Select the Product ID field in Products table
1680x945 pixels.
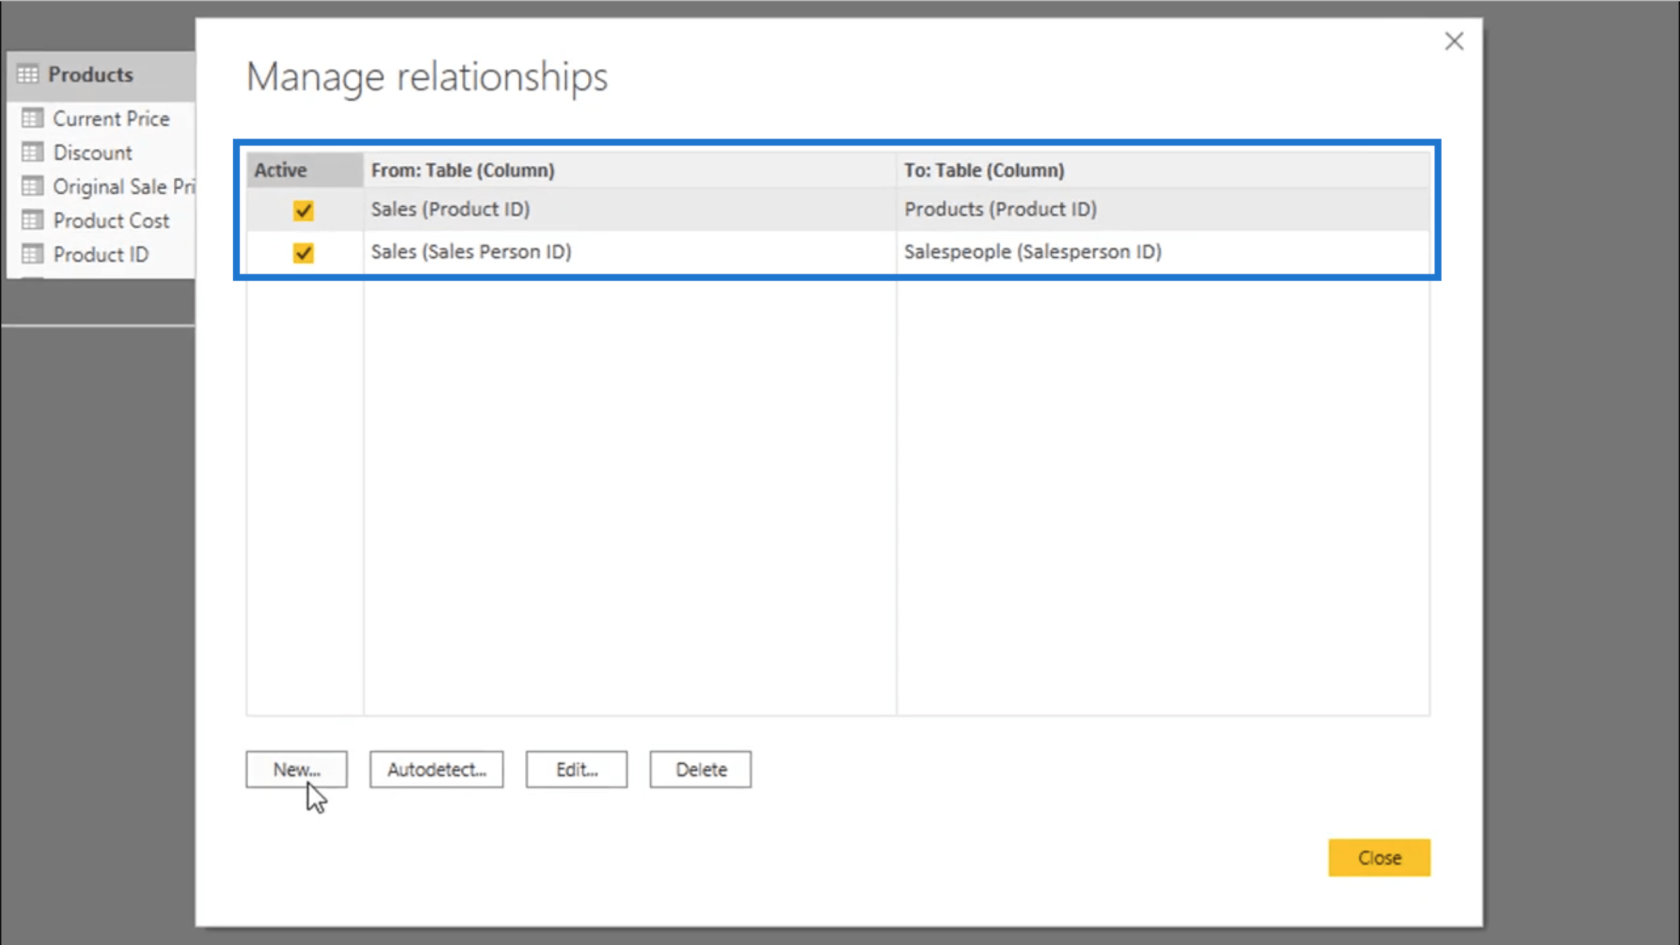[x=100, y=254]
